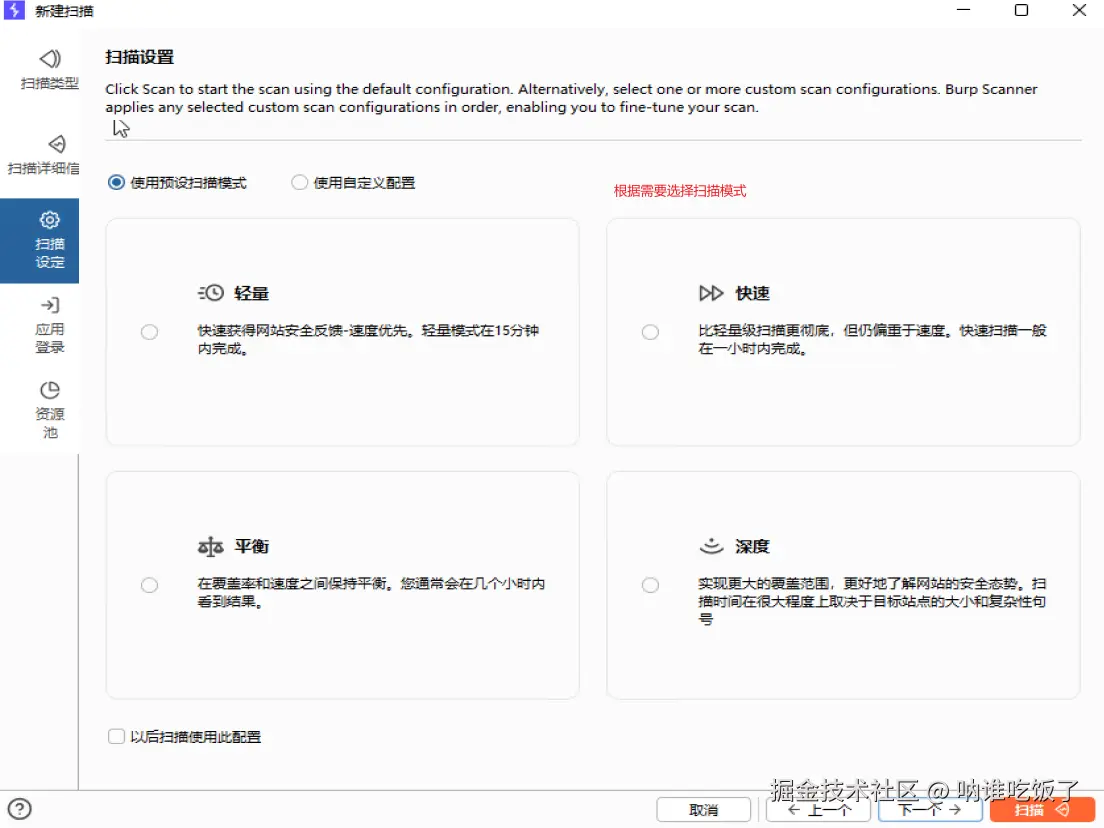Click the 快速 card heading text
The height and width of the screenshot is (828, 1104).
point(752,294)
